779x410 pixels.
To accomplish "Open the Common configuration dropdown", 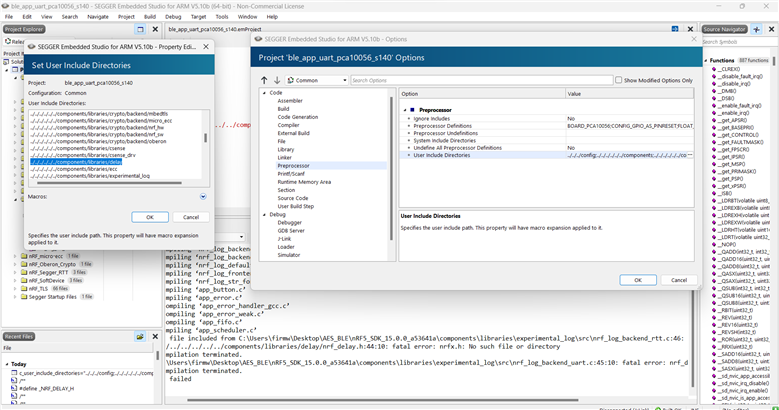I will click(317, 80).
